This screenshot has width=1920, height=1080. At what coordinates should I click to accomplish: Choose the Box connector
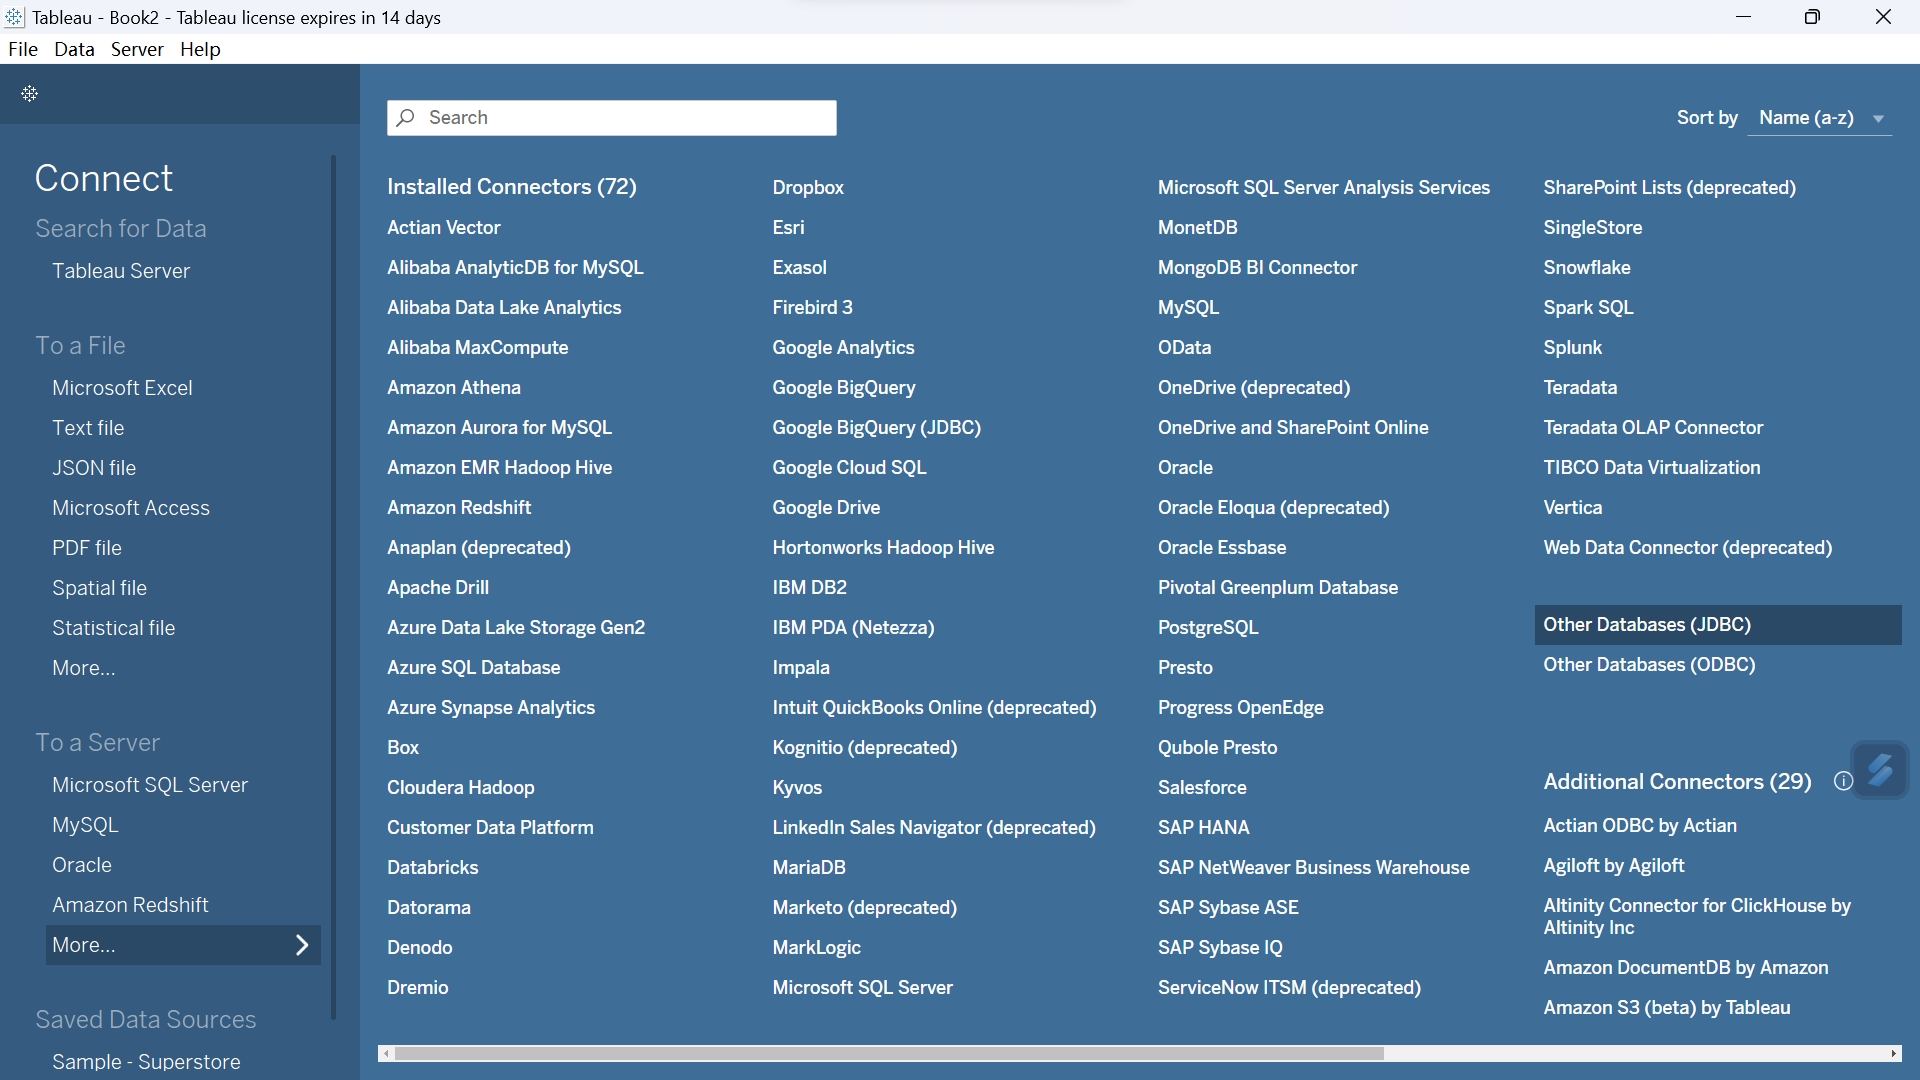pyautogui.click(x=403, y=748)
